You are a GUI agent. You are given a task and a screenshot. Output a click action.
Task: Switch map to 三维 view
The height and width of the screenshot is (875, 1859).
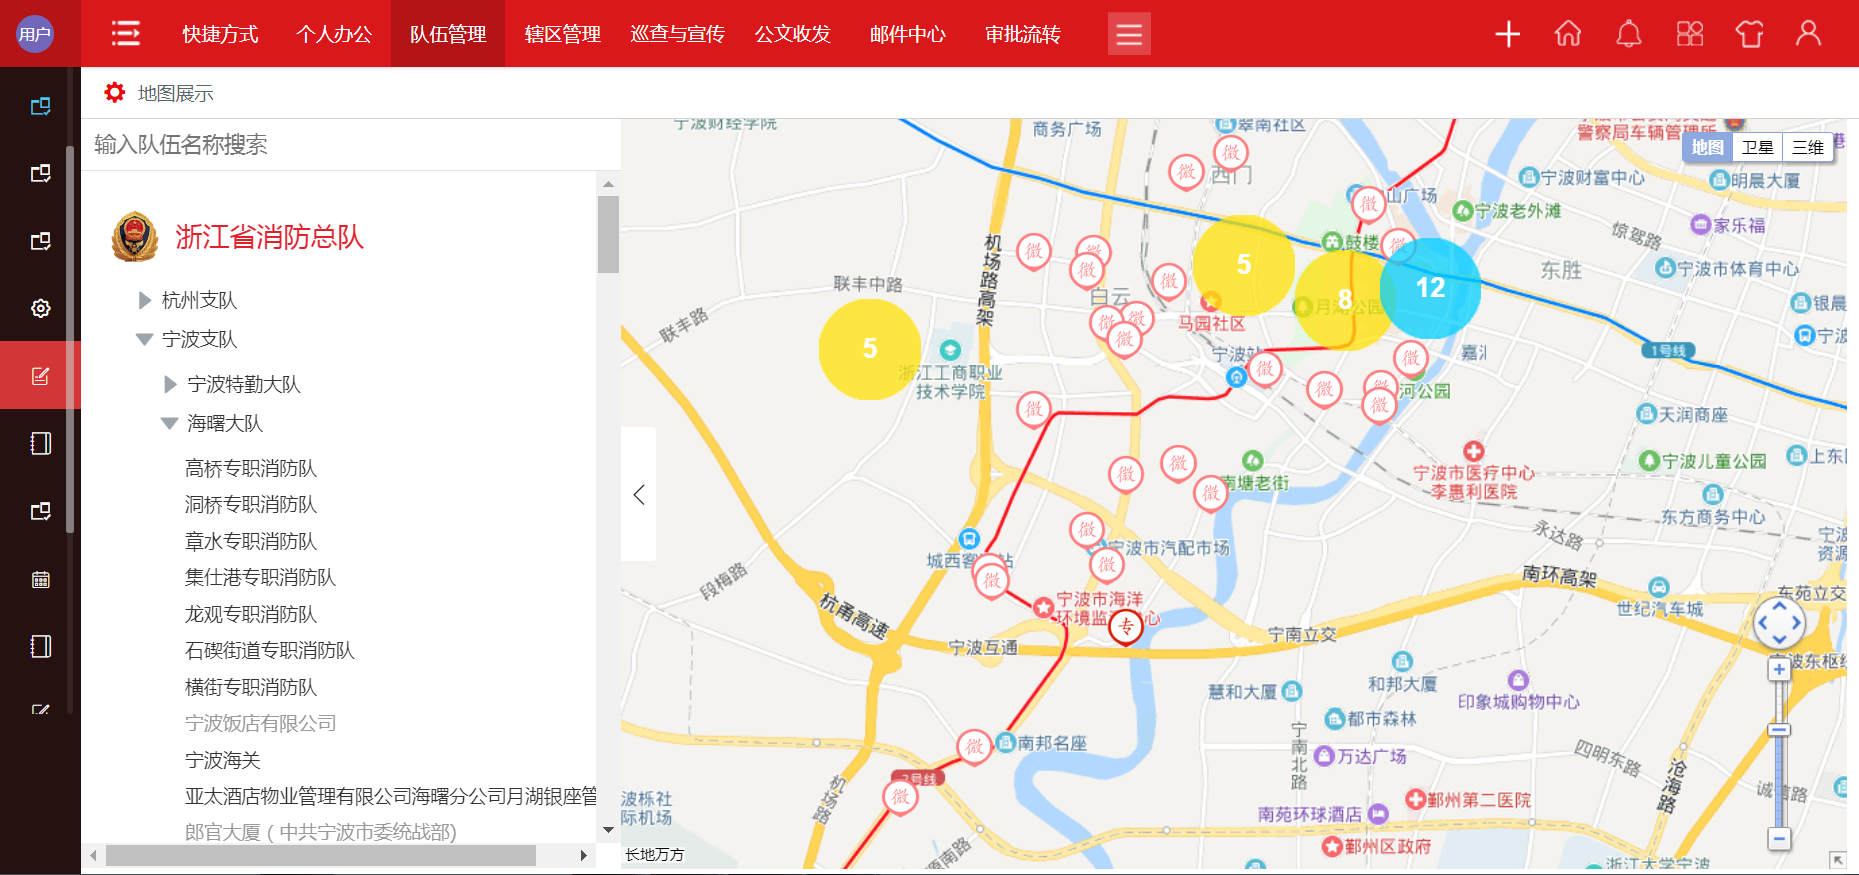pyautogui.click(x=1808, y=147)
